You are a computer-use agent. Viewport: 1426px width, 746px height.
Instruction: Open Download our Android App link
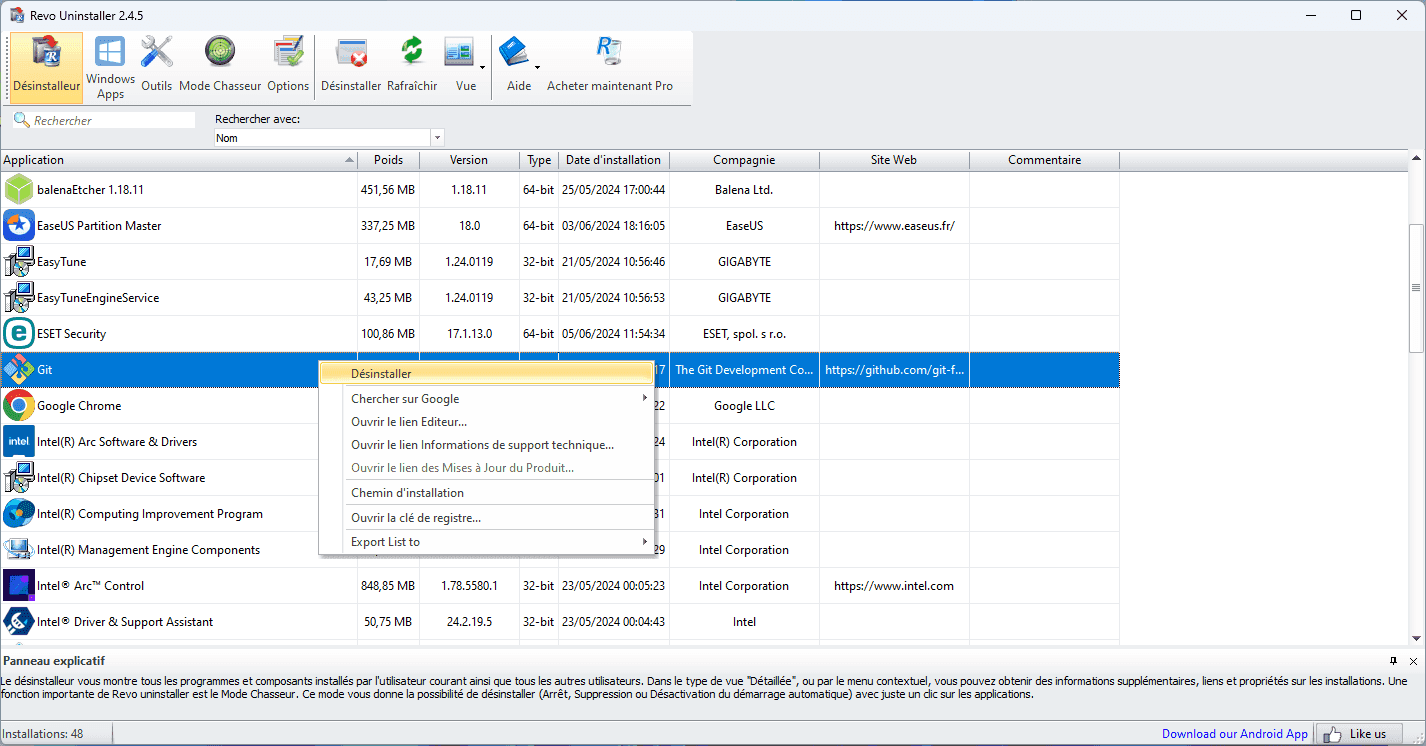(1235, 734)
